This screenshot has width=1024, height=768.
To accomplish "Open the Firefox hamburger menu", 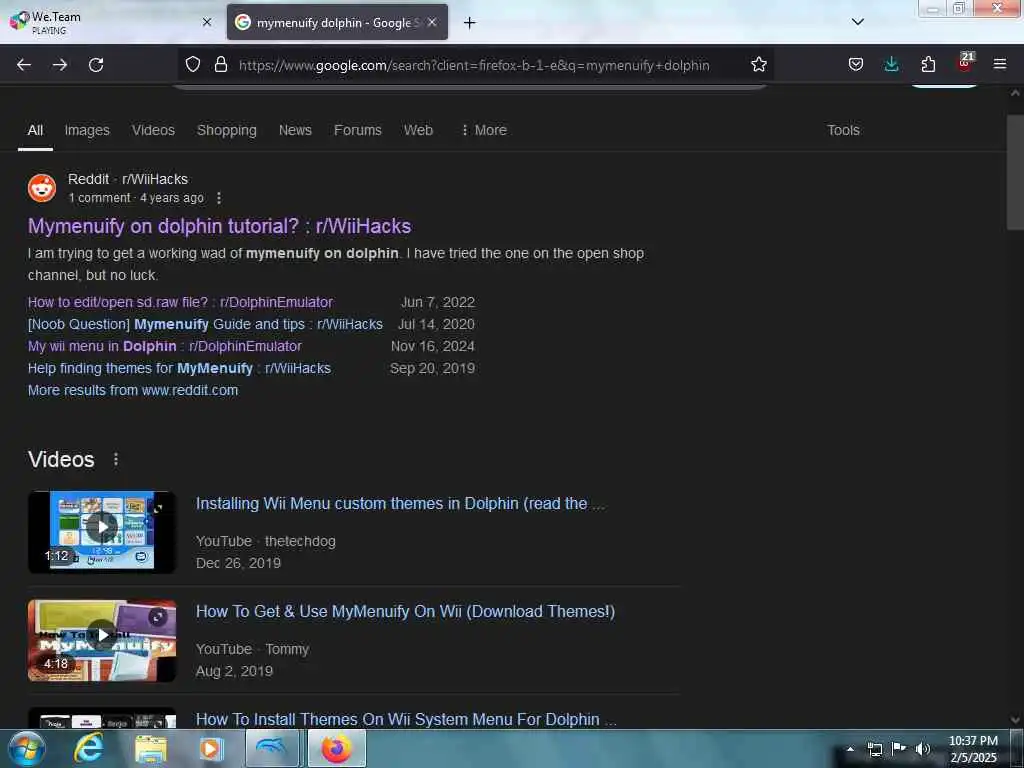I will click(1000, 65).
